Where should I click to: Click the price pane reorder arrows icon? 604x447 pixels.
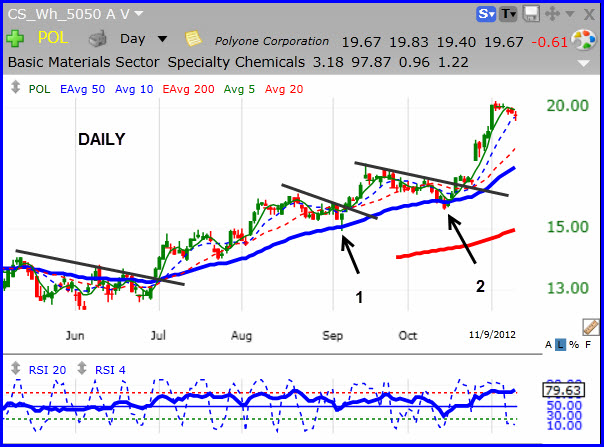[x=15, y=87]
